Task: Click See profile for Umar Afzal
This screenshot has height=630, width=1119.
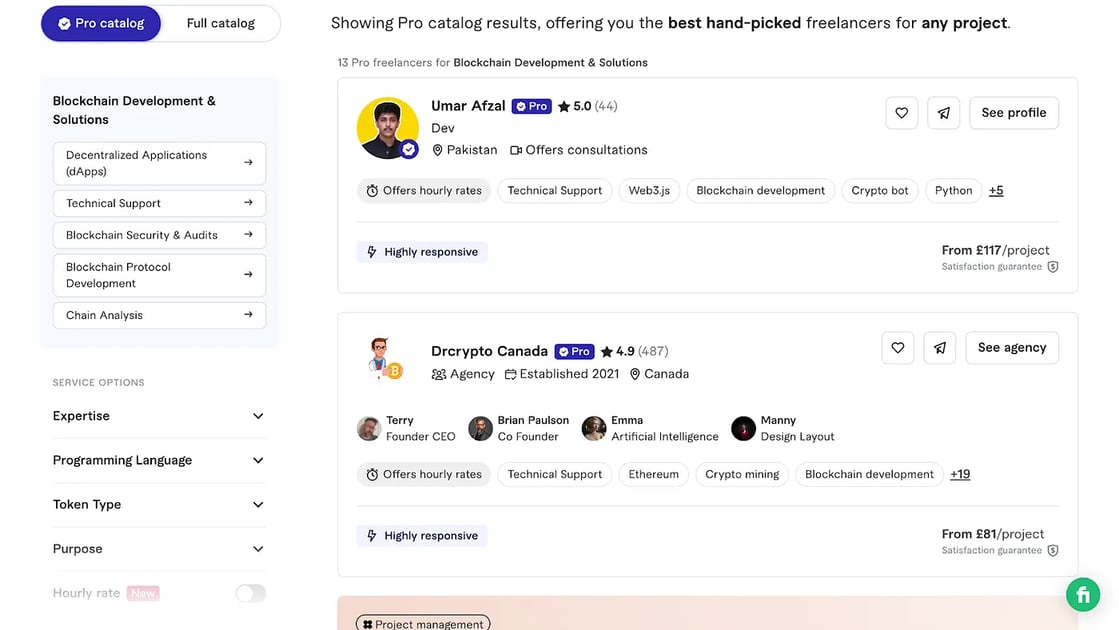Action: coord(1013,113)
